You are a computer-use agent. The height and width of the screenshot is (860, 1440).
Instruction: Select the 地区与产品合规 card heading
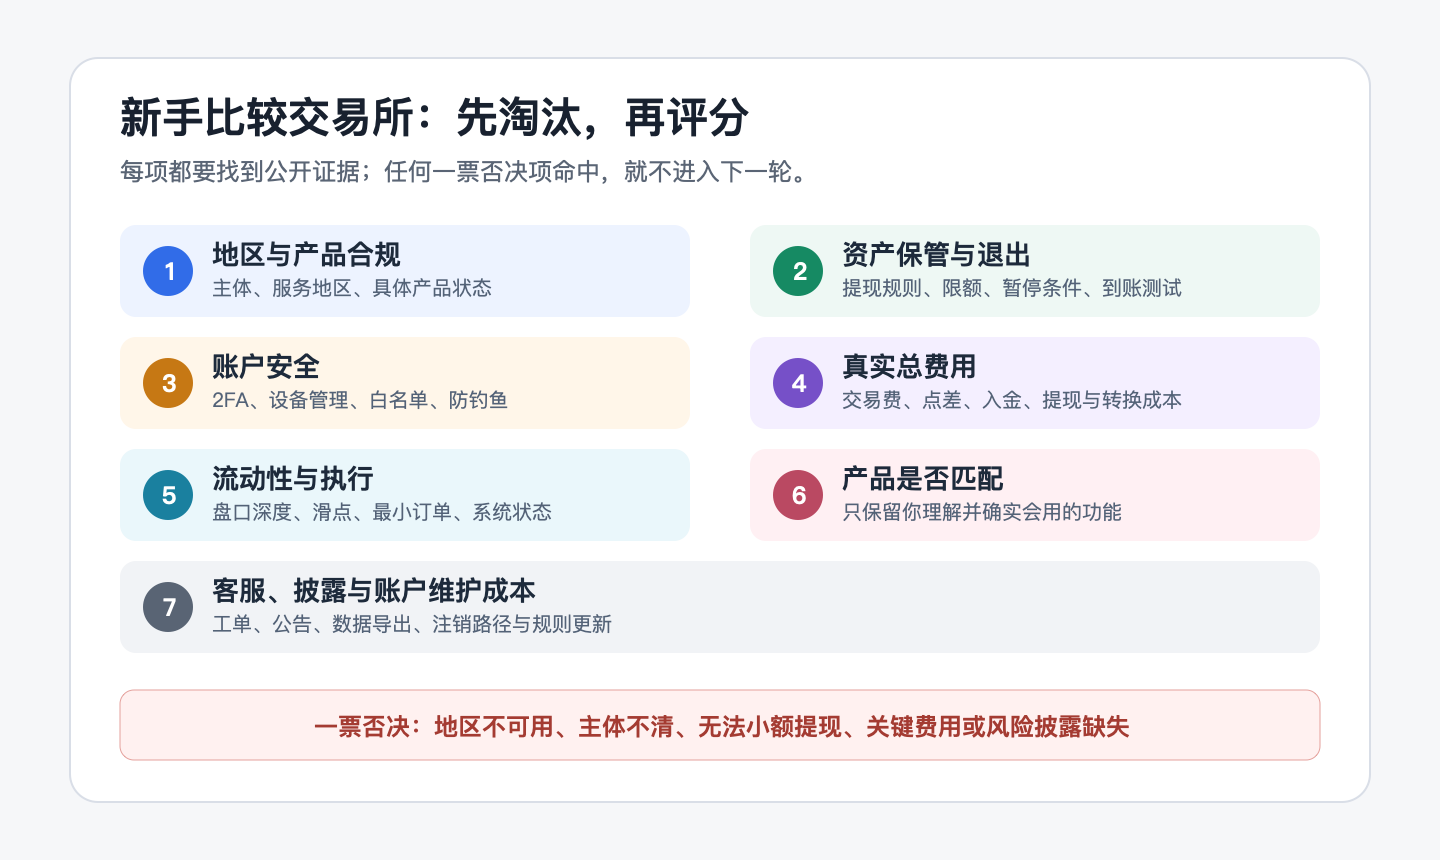coord(306,255)
